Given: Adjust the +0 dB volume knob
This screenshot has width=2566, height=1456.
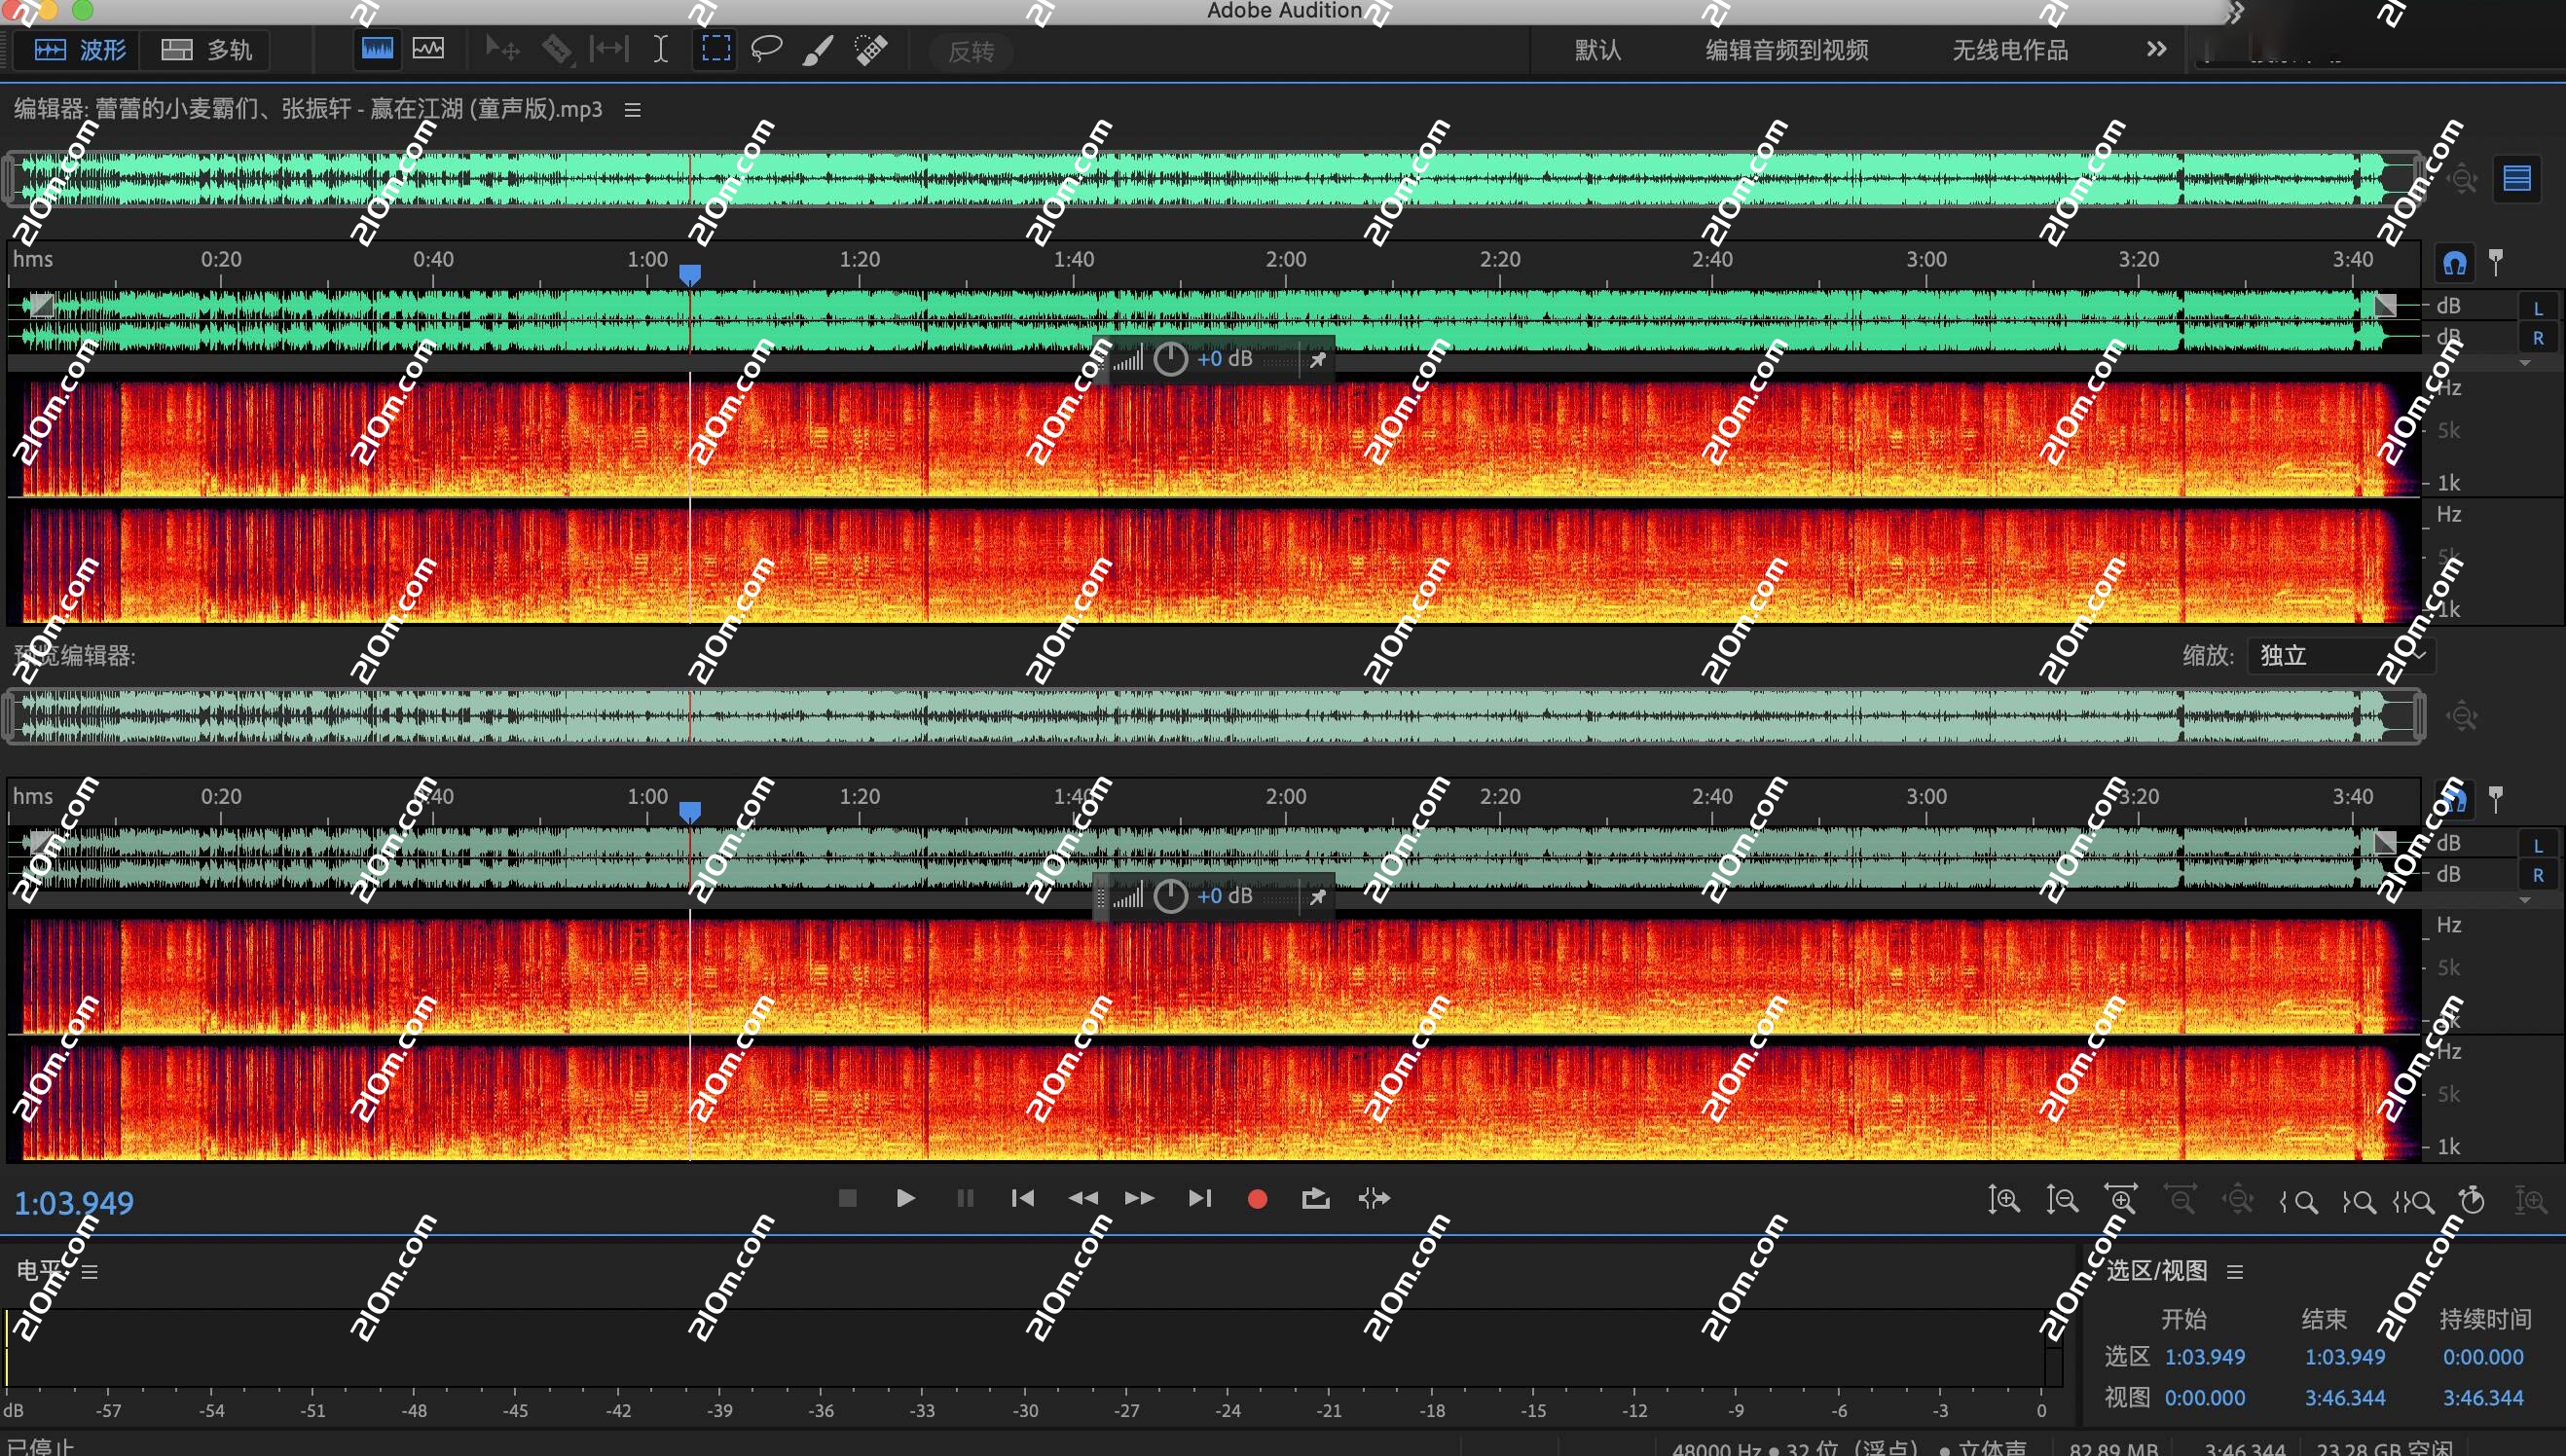Looking at the screenshot, I should tap(1170, 358).
